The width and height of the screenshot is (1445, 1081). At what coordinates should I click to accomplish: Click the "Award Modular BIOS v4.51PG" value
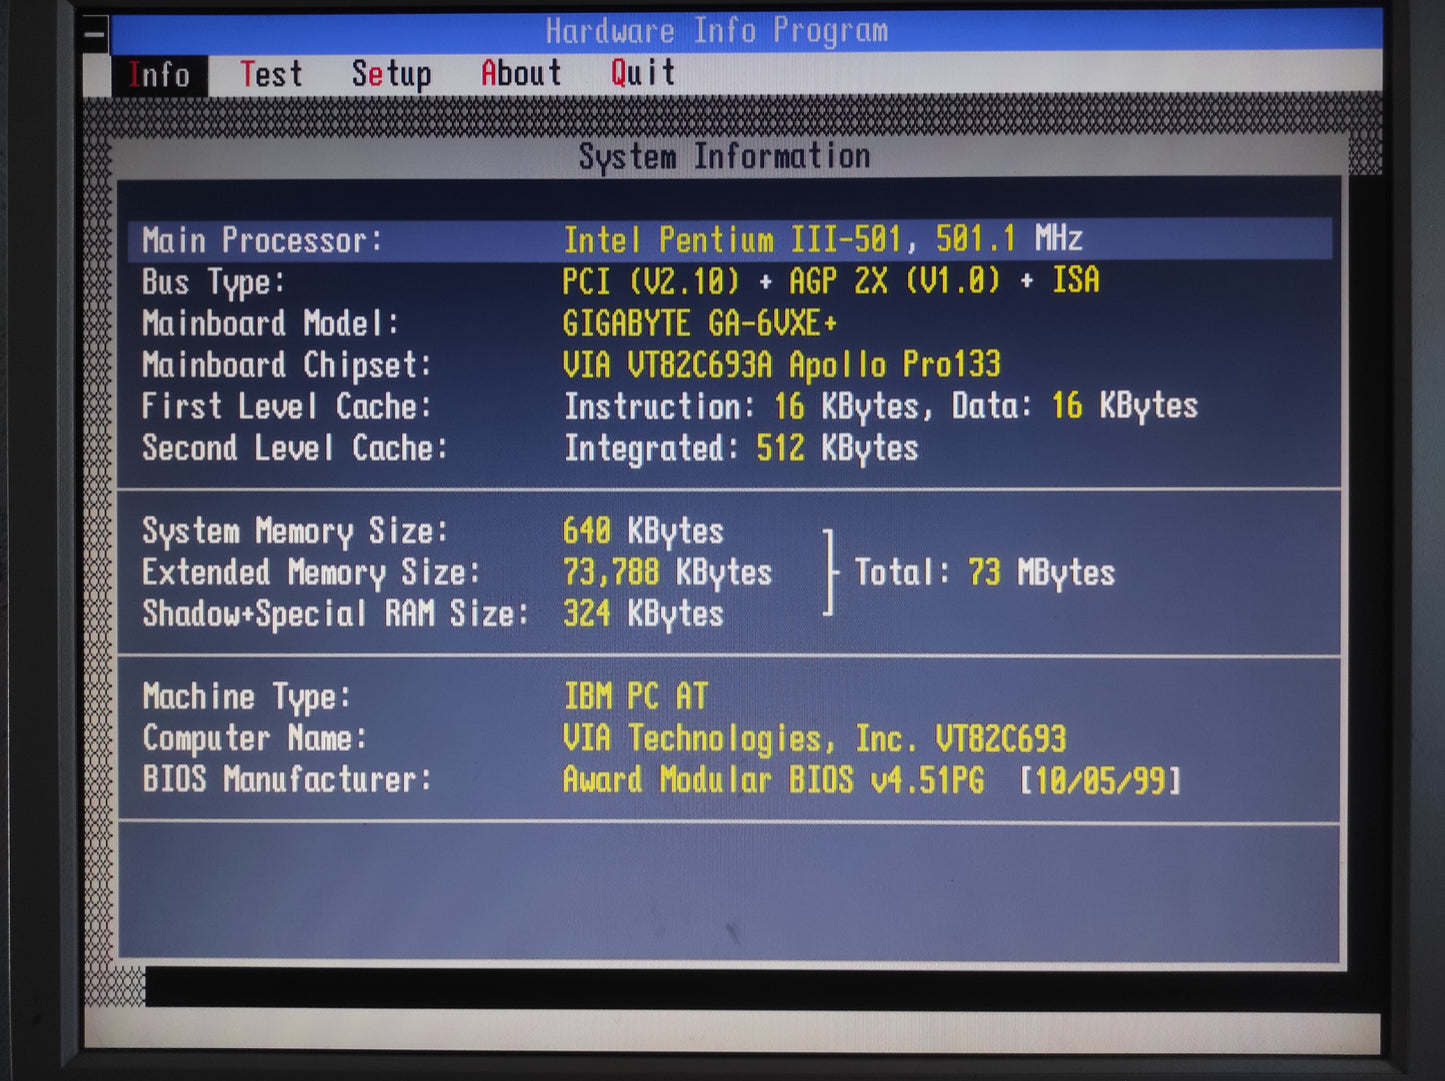coord(773,779)
